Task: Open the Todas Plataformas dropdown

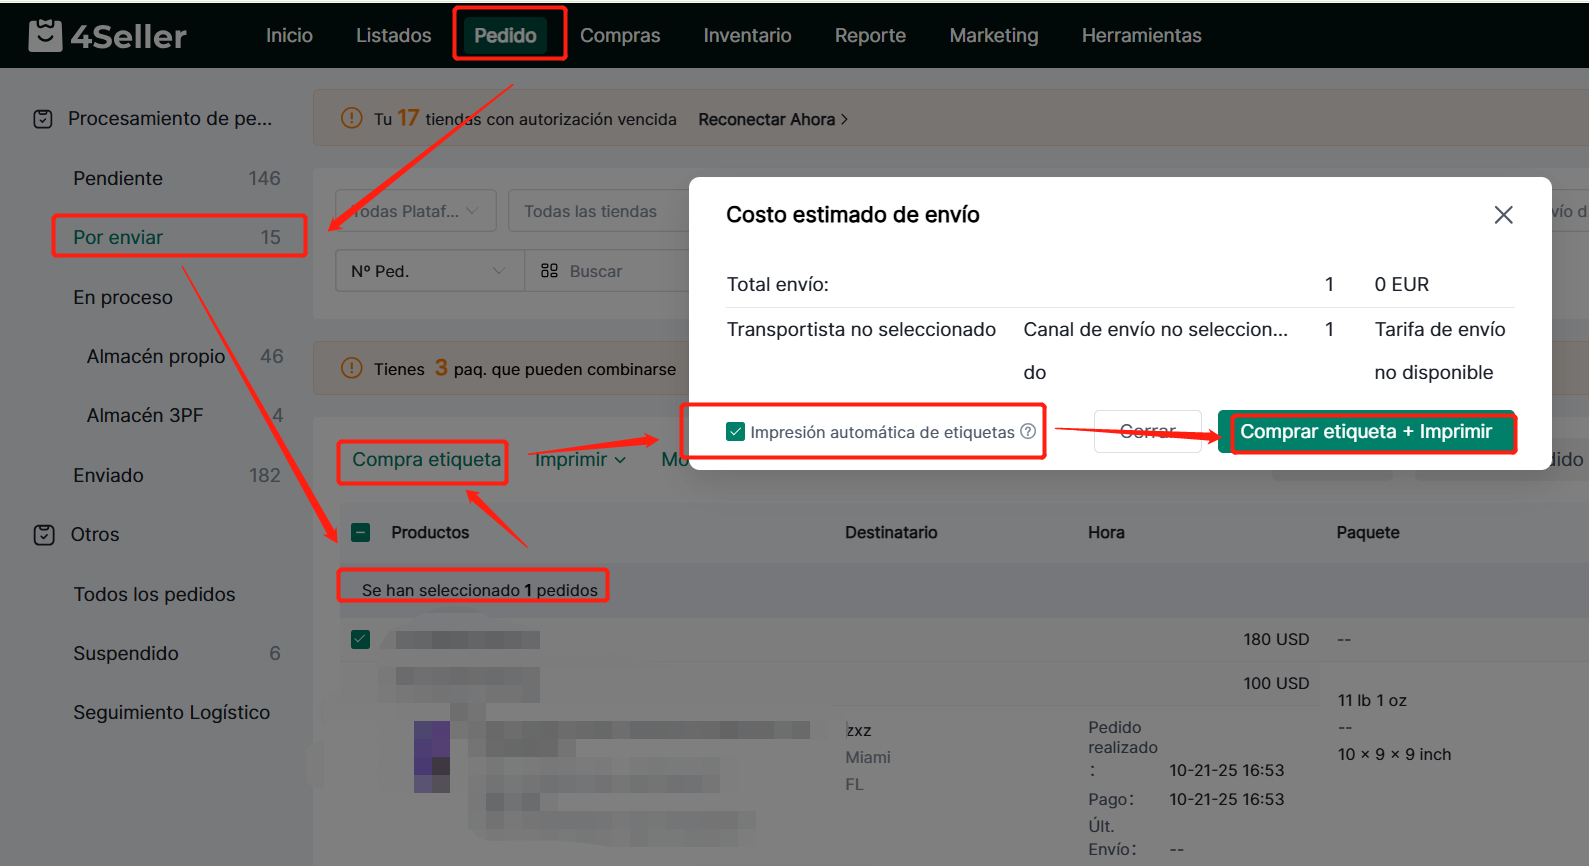Action: [415, 211]
